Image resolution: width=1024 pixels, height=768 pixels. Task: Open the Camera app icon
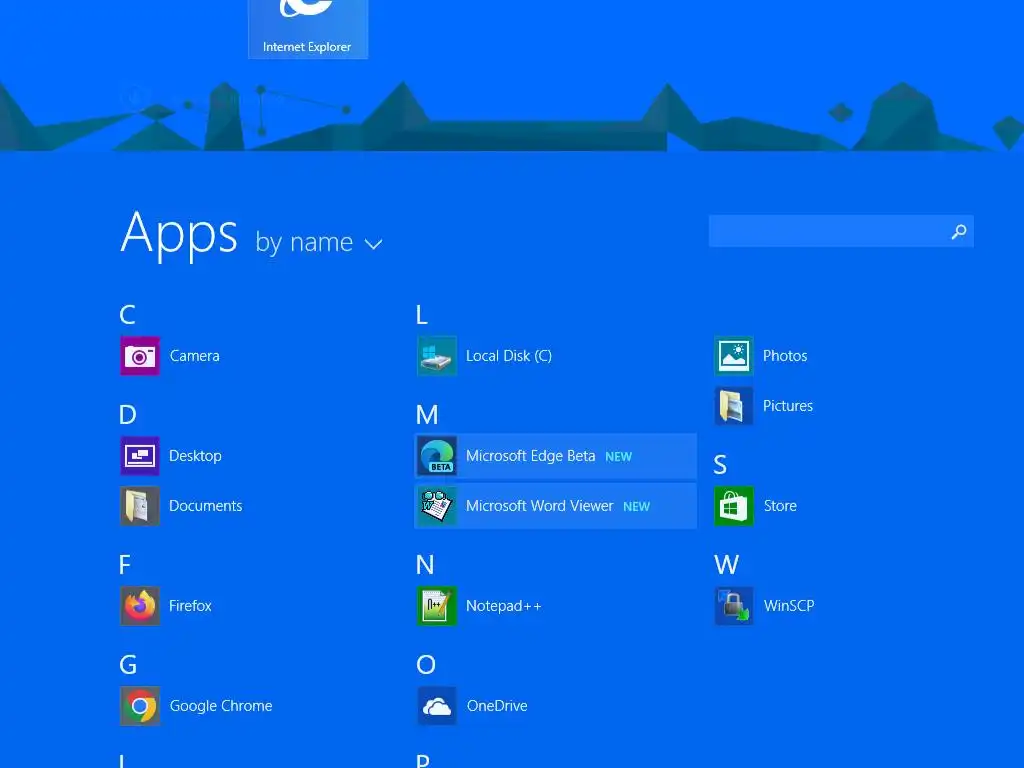pos(140,356)
